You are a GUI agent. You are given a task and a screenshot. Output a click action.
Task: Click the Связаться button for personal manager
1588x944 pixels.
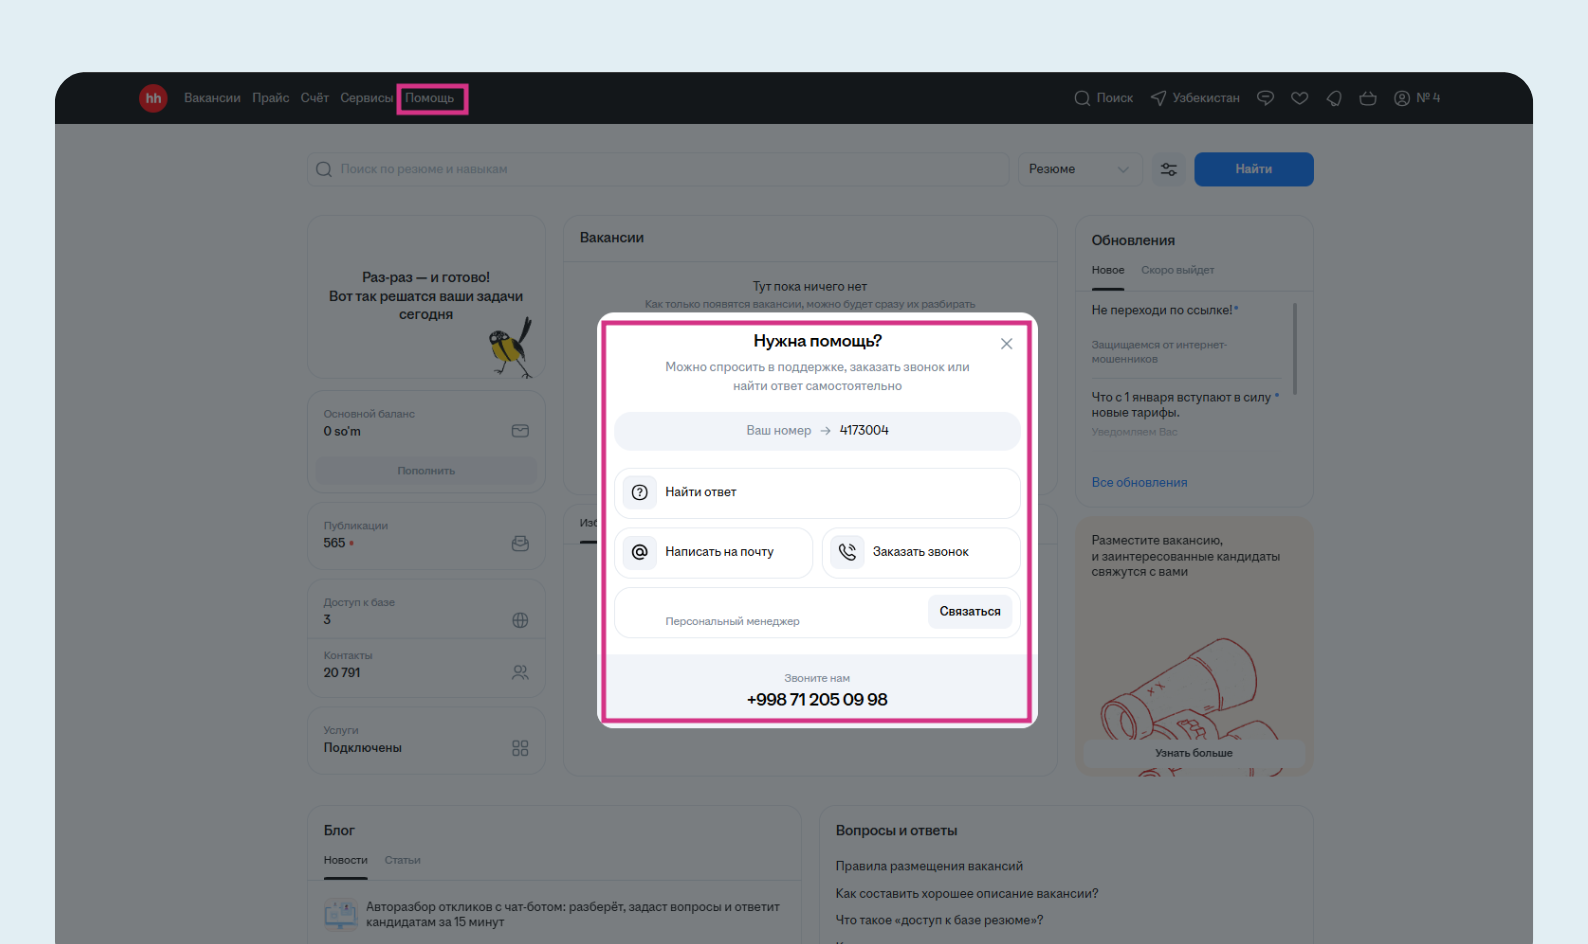[970, 611]
